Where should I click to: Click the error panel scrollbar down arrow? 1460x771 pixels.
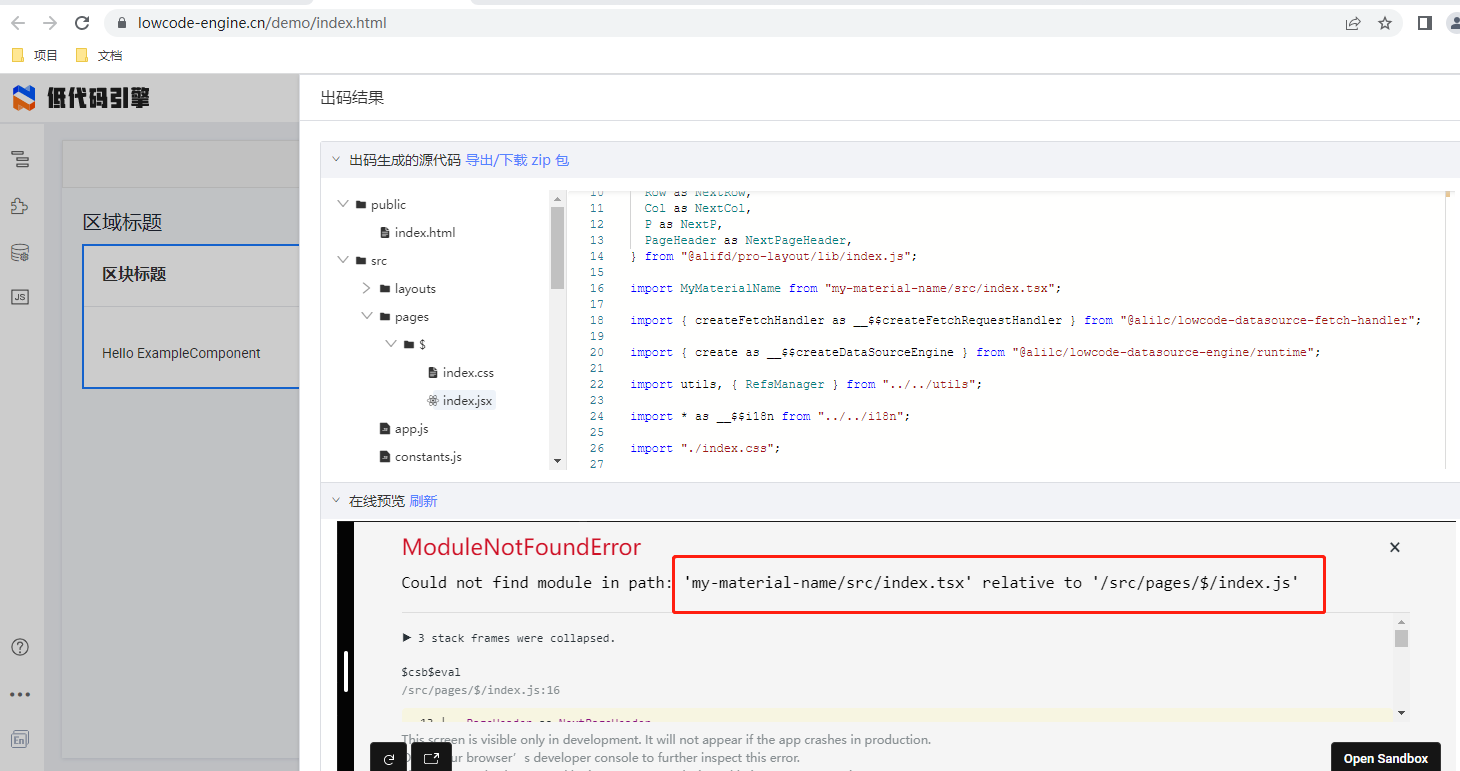click(1401, 712)
